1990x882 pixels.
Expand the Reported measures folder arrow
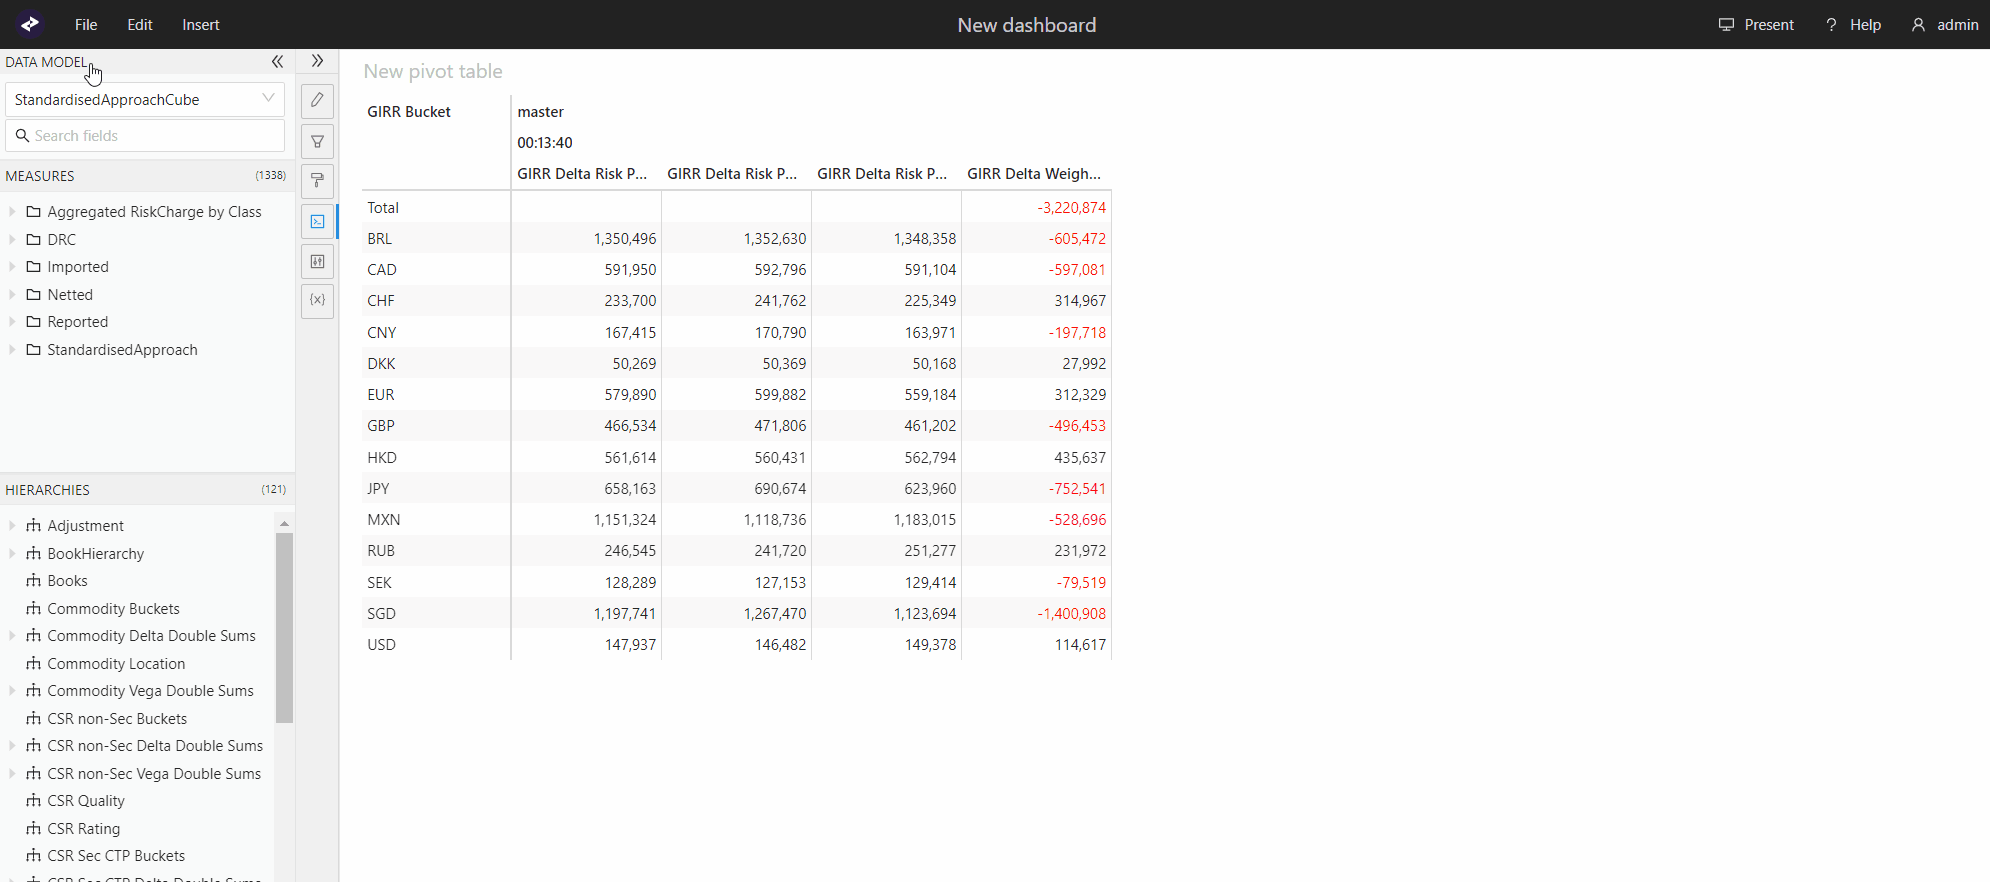[12, 322]
